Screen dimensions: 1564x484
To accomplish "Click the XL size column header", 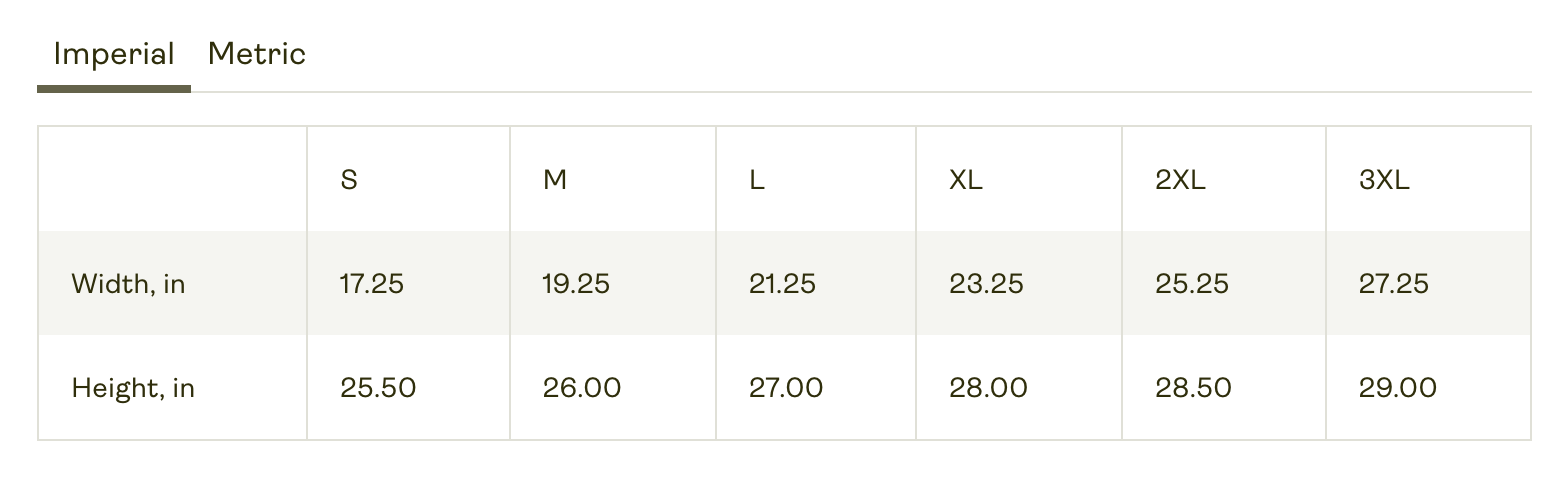I will click(x=966, y=181).
